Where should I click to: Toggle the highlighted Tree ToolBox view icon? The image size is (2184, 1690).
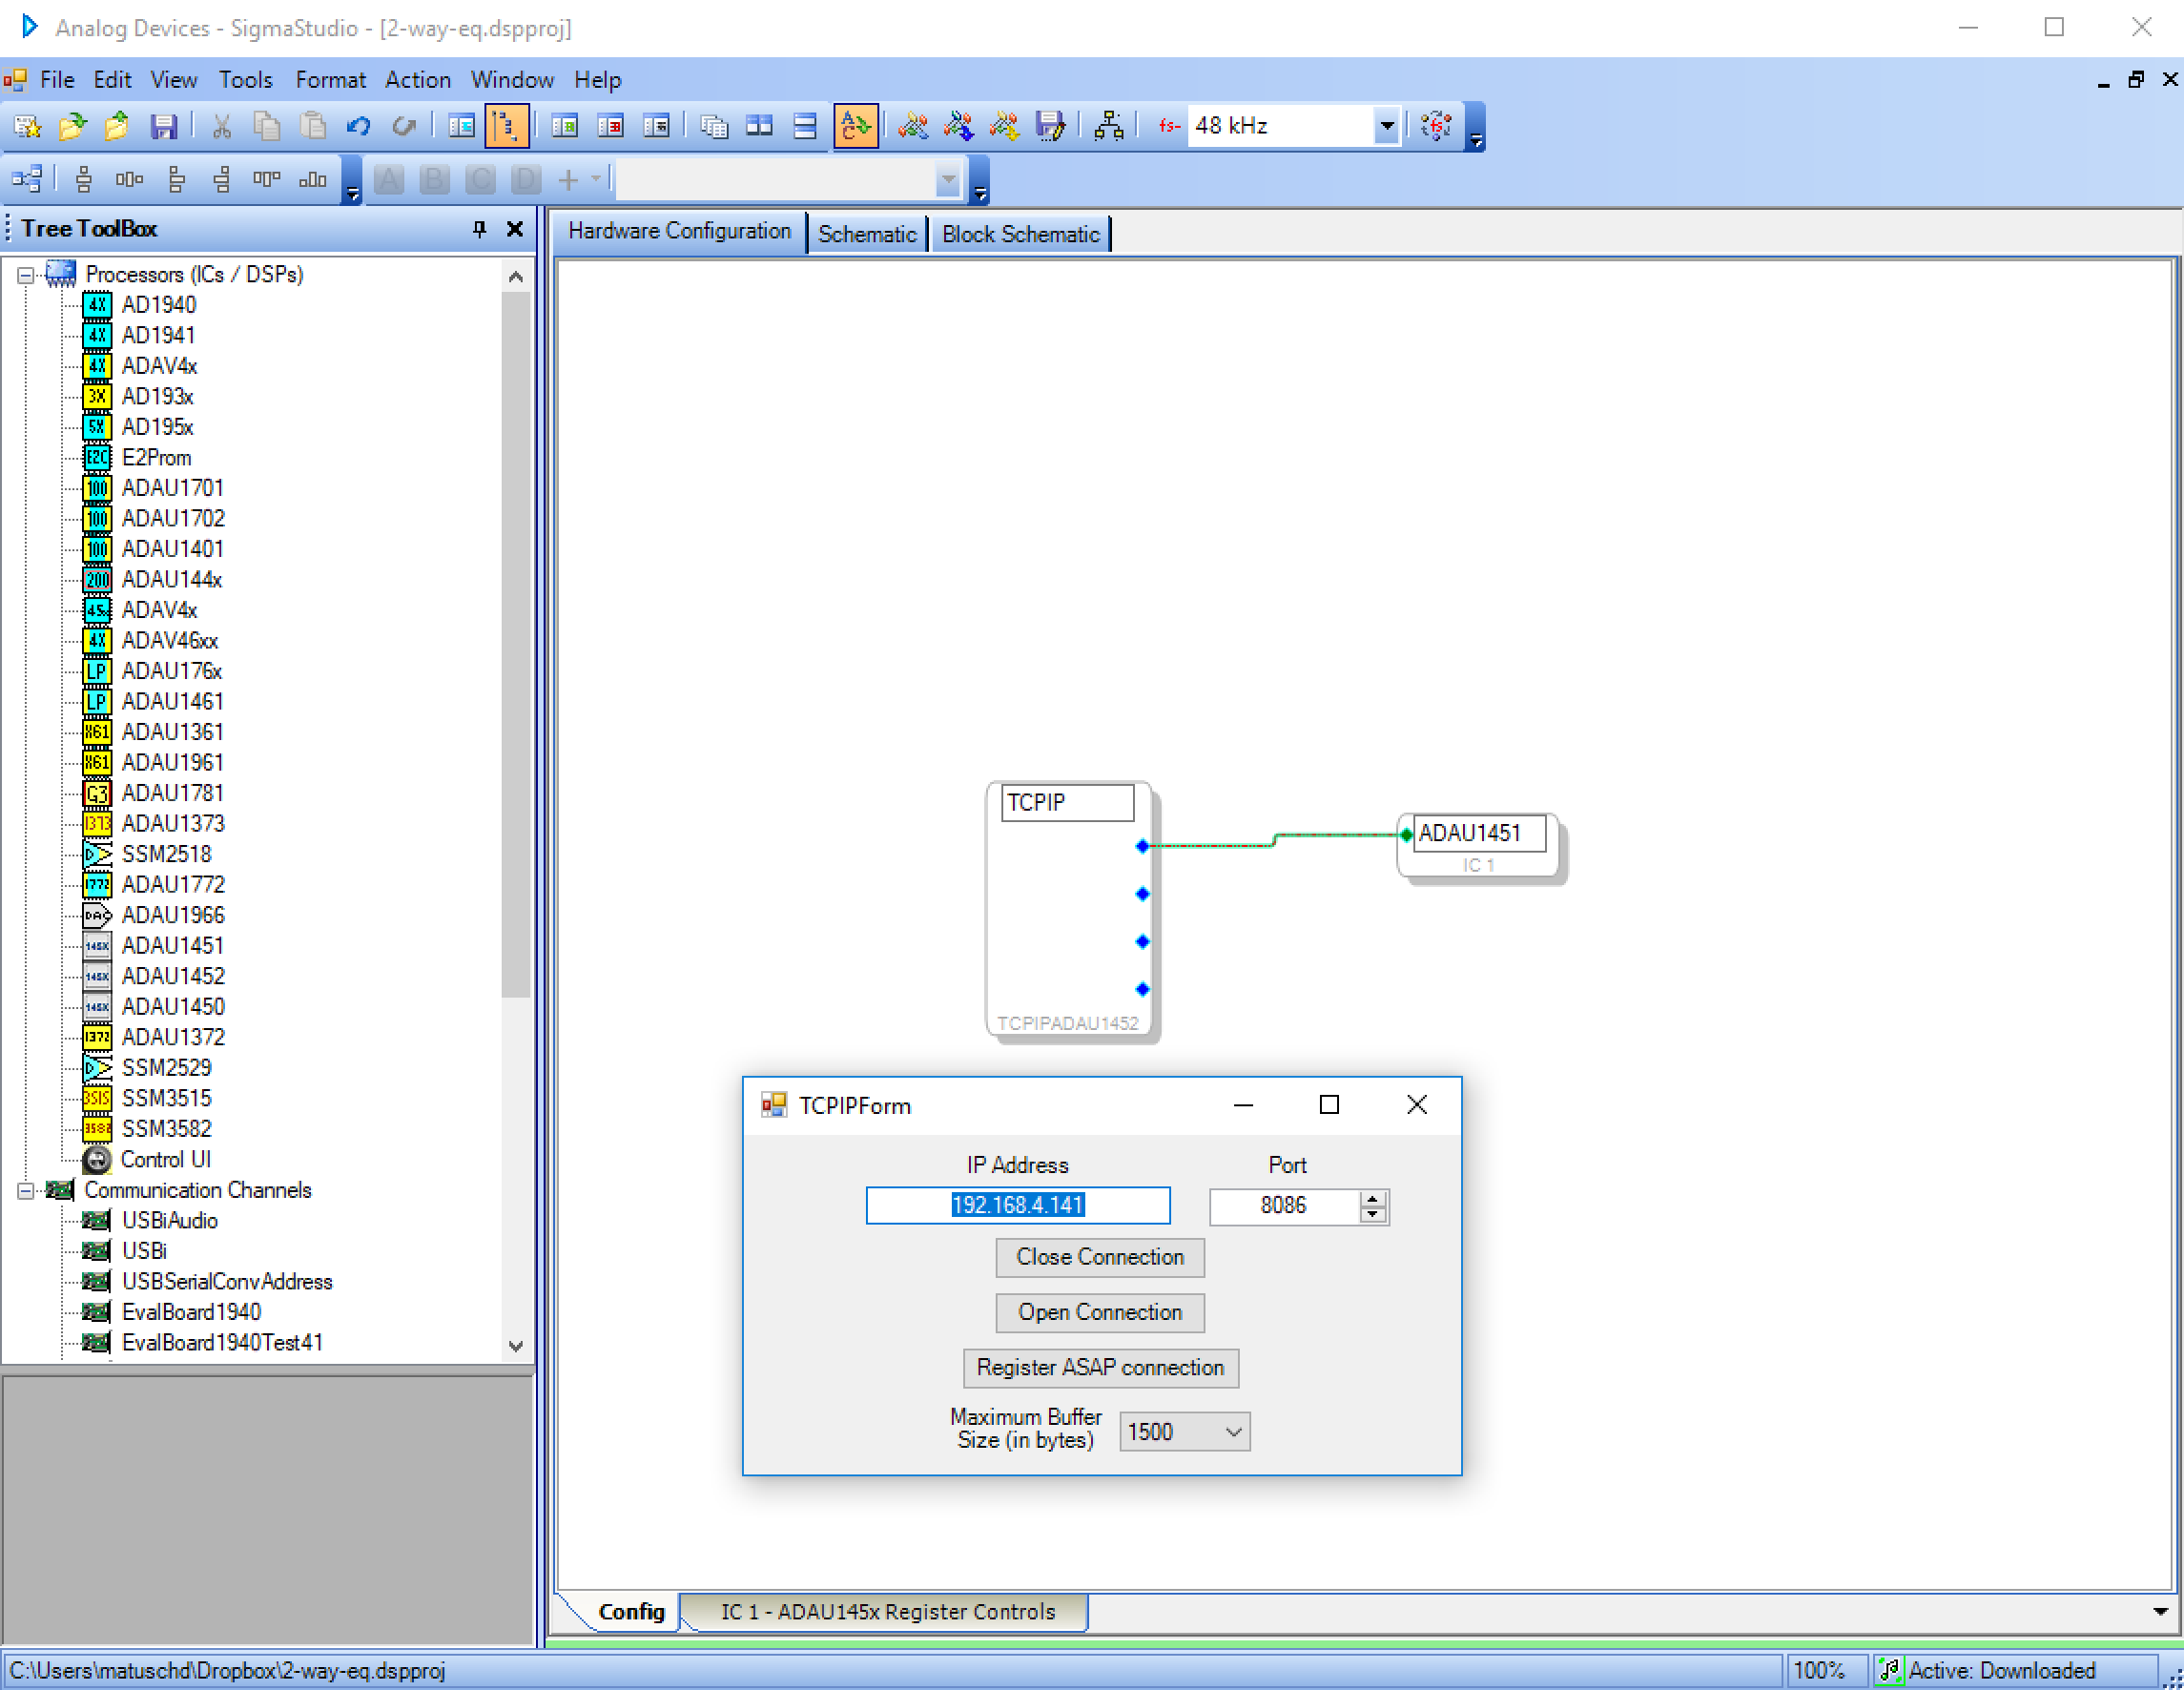coord(506,126)
